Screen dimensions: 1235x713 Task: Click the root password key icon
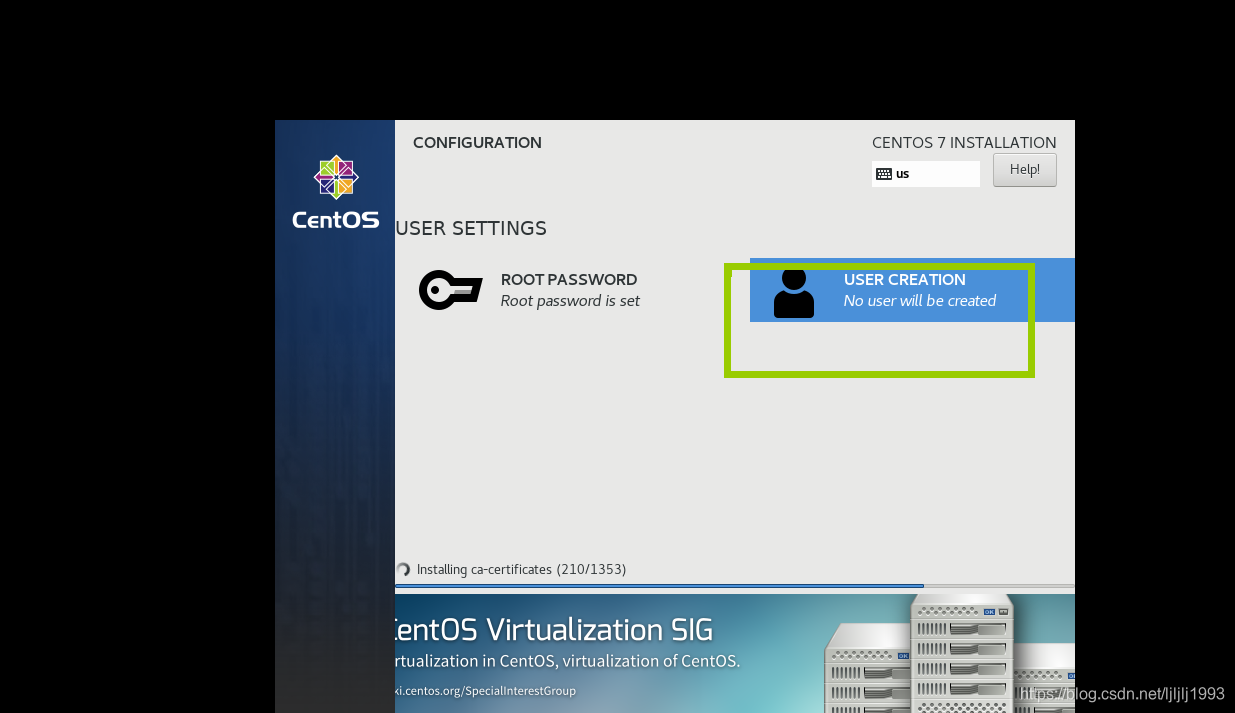click(x=450, y=290)
